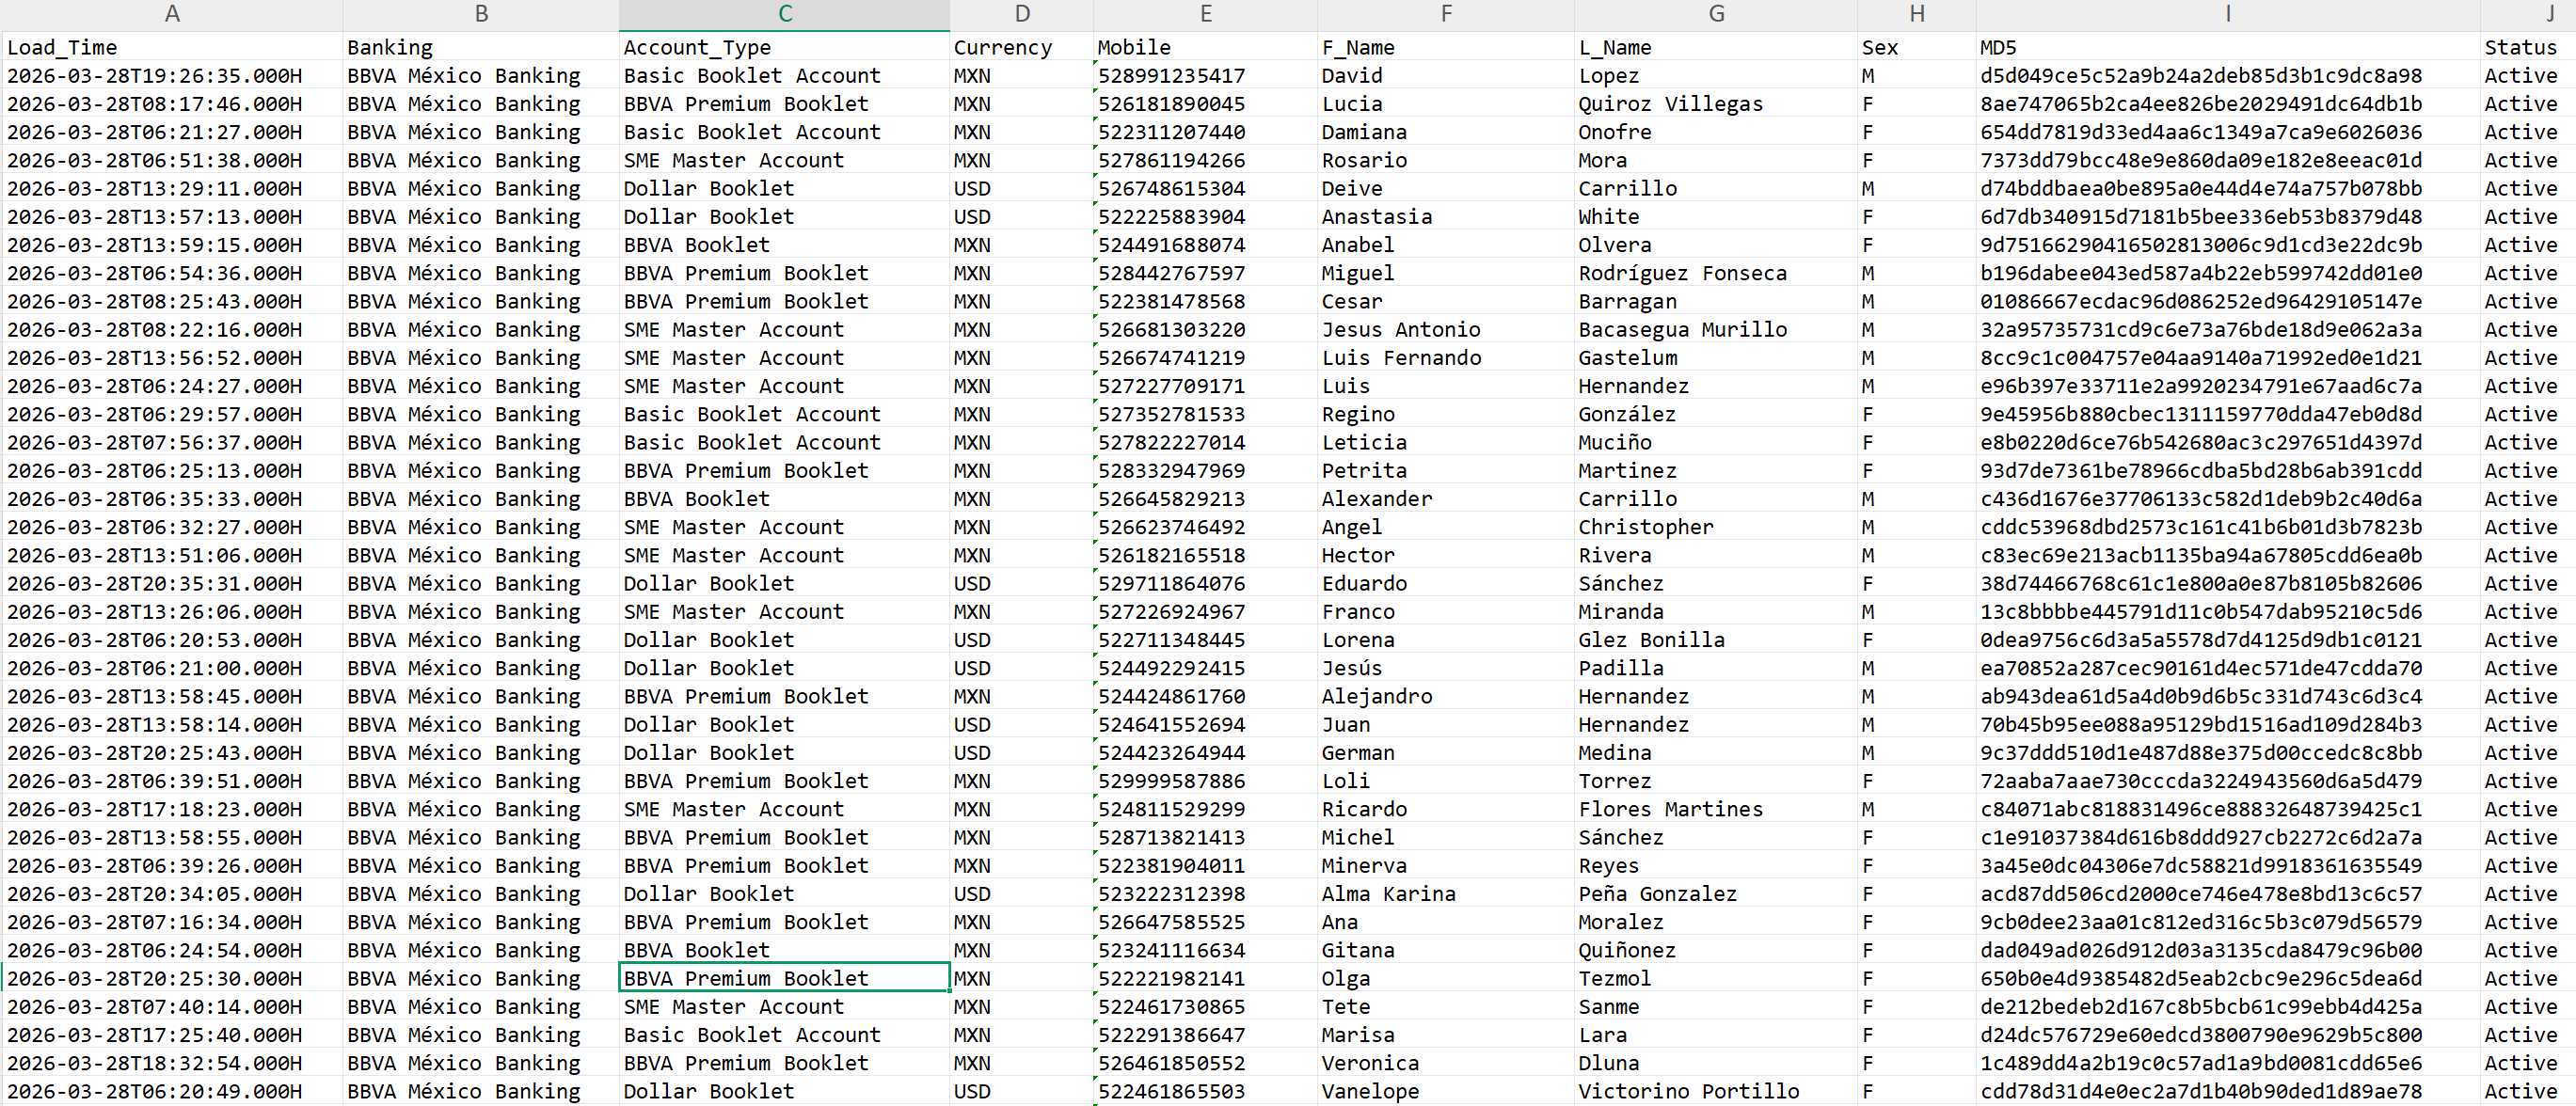Select the Vanelope first name cell

pyautogui.click(x=1445, y=1092)
